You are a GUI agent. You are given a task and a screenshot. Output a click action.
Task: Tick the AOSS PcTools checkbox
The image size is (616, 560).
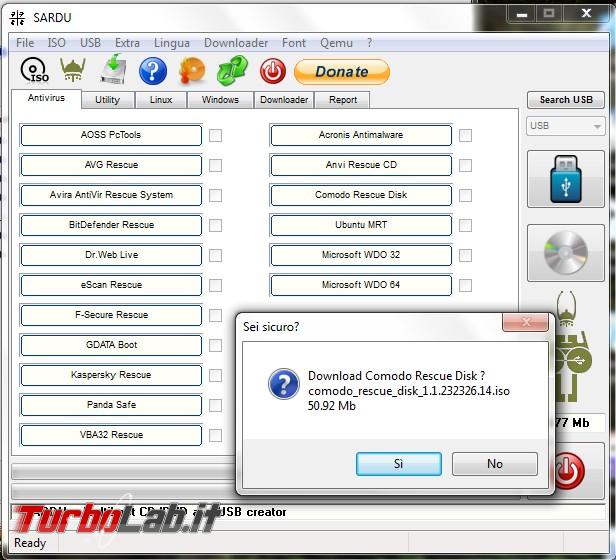tap(215, 136)
